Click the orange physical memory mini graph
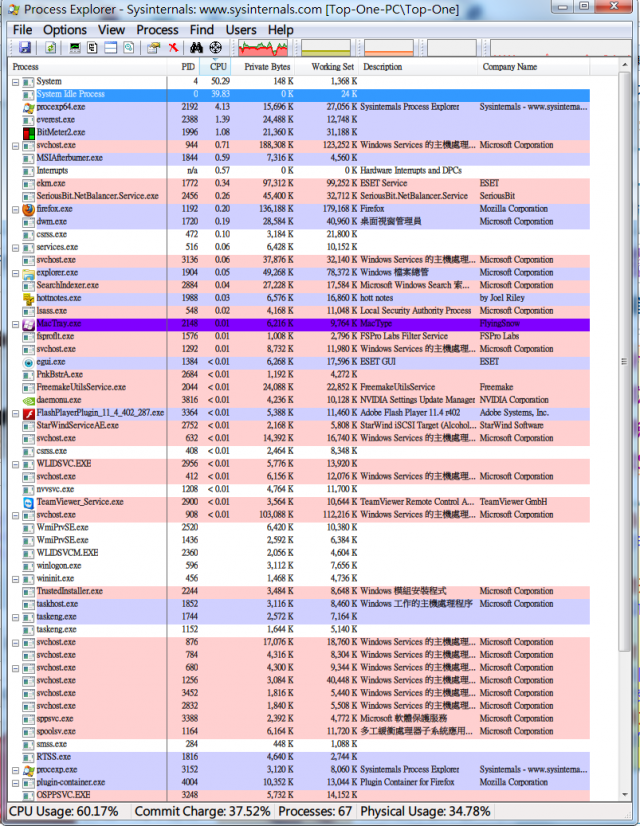 [389, 48]
